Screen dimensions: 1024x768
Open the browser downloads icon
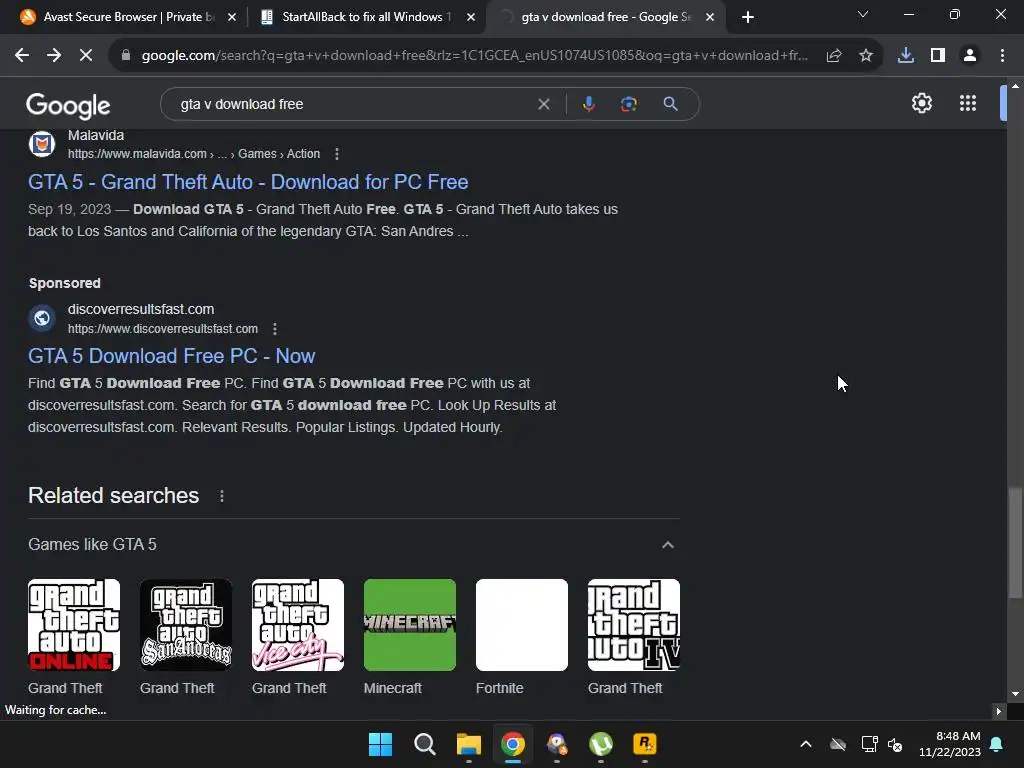pos(905,56)
